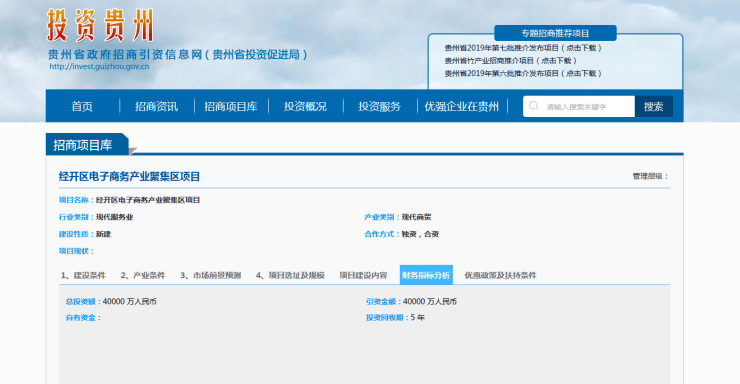Click the 合作方式 value 独资，合资

pyautogui.click(x=420, y=234)
